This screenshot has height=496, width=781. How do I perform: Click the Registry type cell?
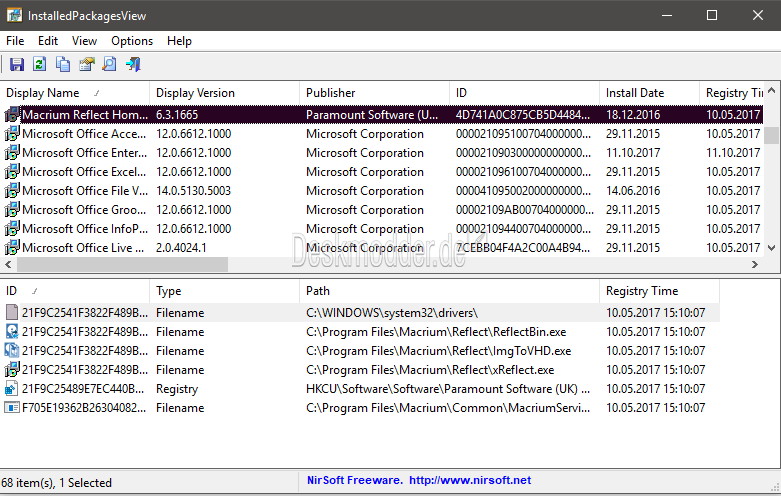[177, 389]
